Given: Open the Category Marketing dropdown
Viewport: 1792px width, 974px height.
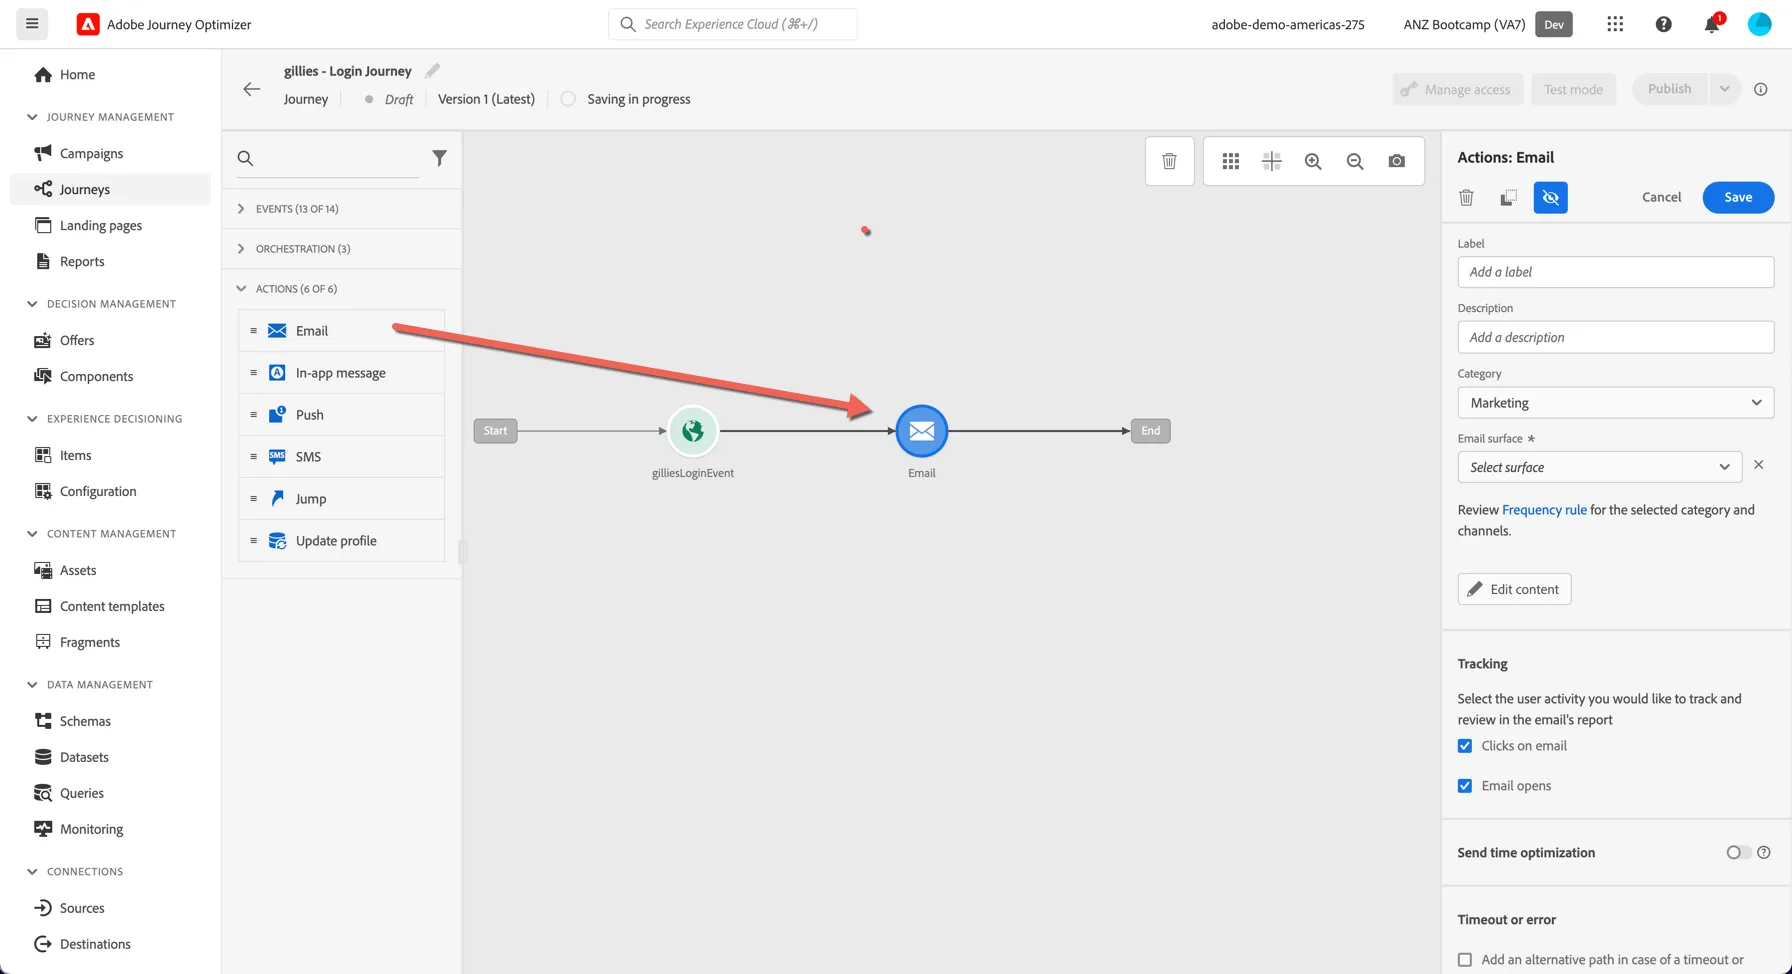Looking at the screenshot, I should 1616,403.
